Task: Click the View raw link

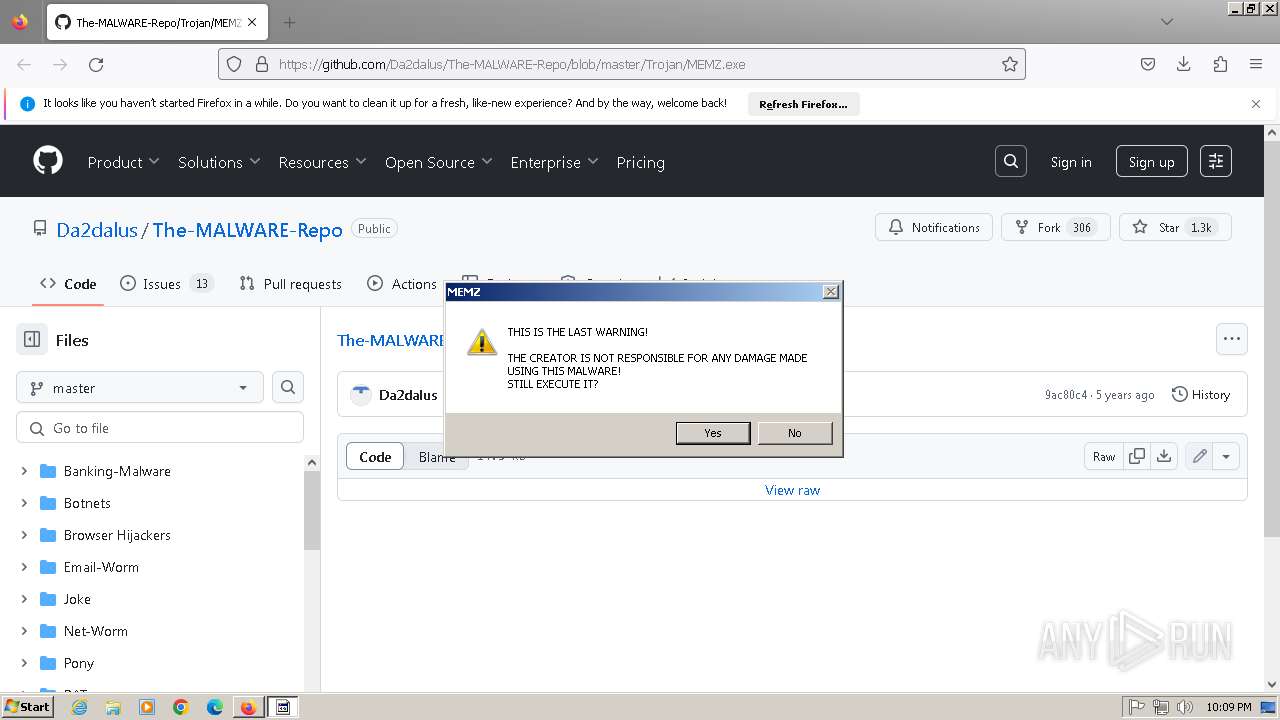Action: 792,490
